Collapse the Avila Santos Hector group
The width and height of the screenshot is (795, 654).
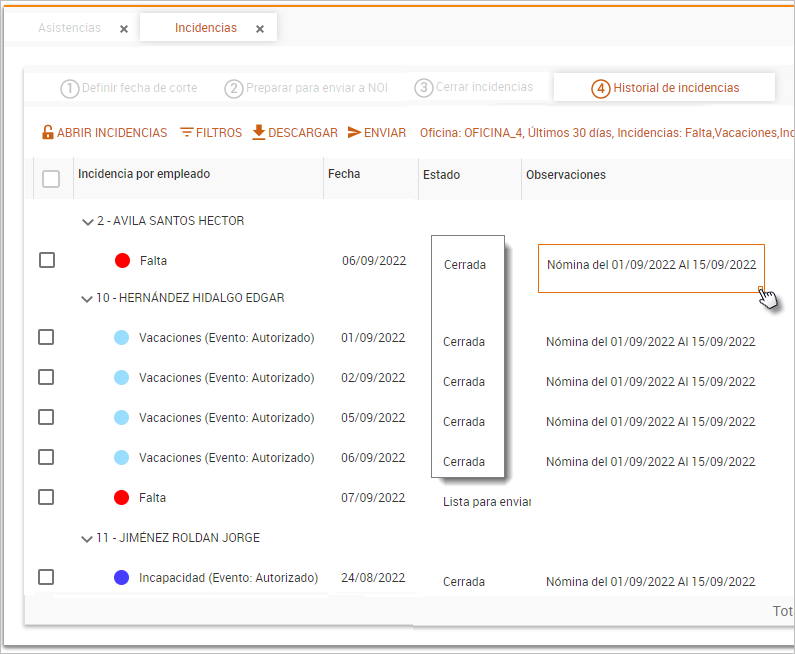[x=87, y=221]
